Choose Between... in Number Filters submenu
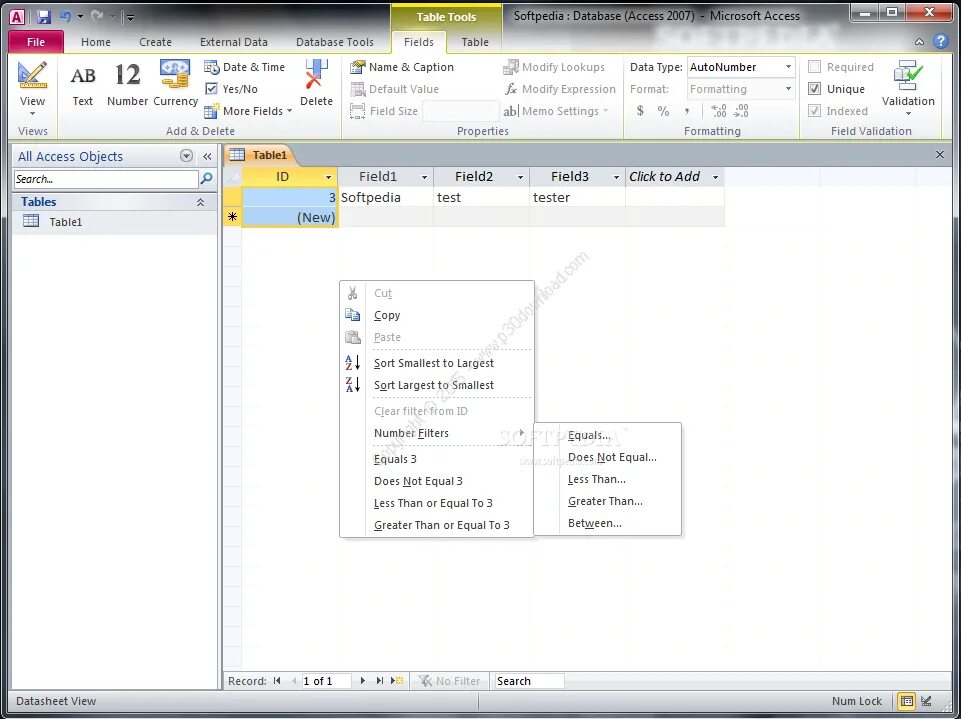Viewport: 961px width, 719px height. pos(594,523)
